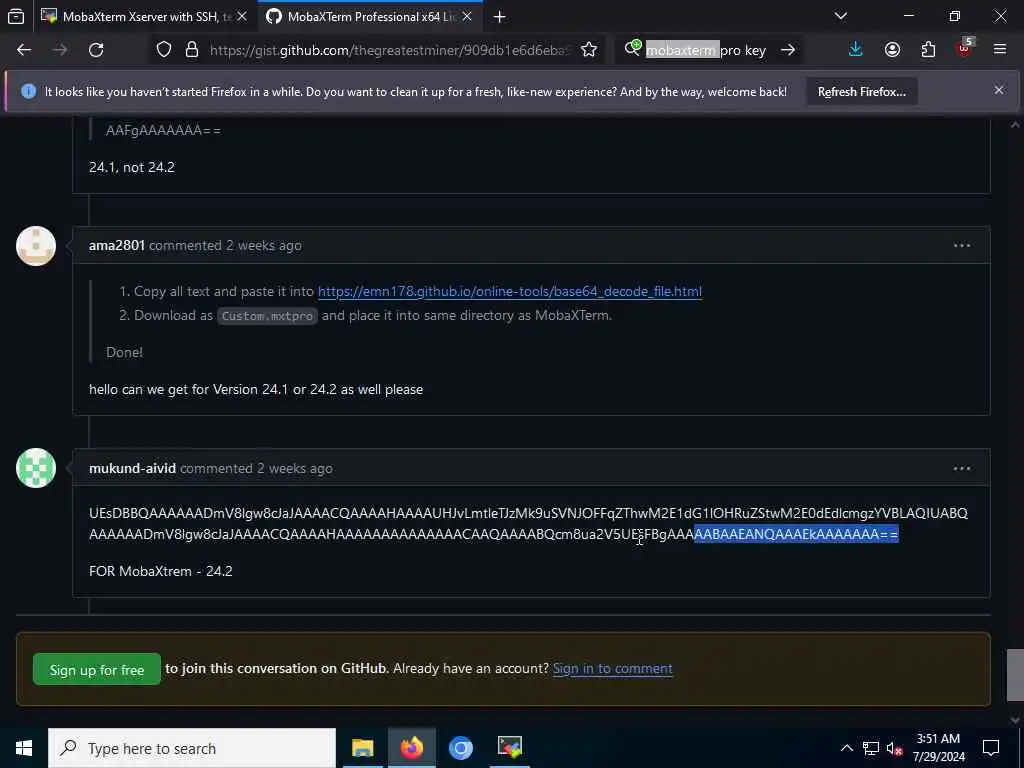Open Chromium browser from the taskbar

tap(460, 748)
